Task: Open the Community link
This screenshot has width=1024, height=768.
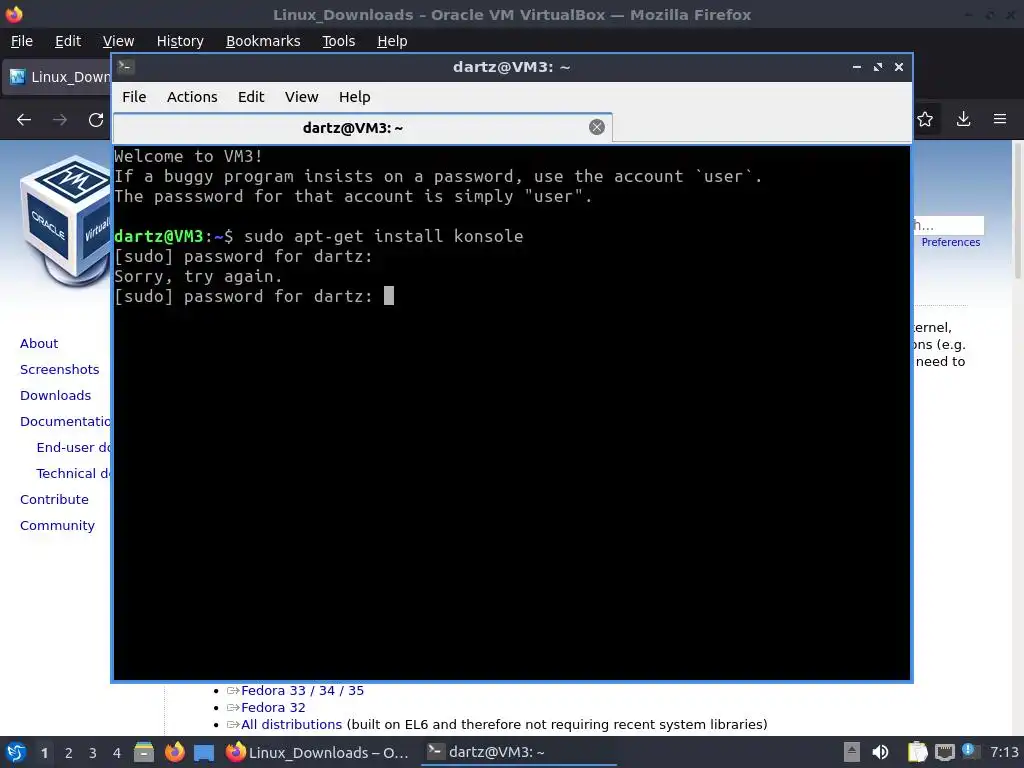Action: tap(57, 526)
